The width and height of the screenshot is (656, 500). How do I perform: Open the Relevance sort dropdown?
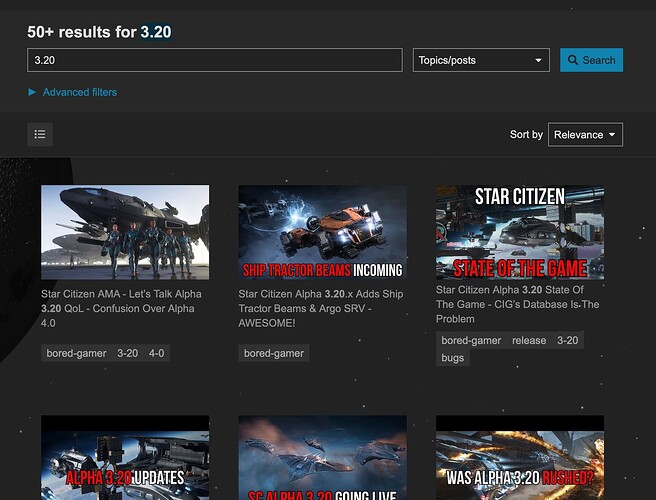[x=585, y=135]
